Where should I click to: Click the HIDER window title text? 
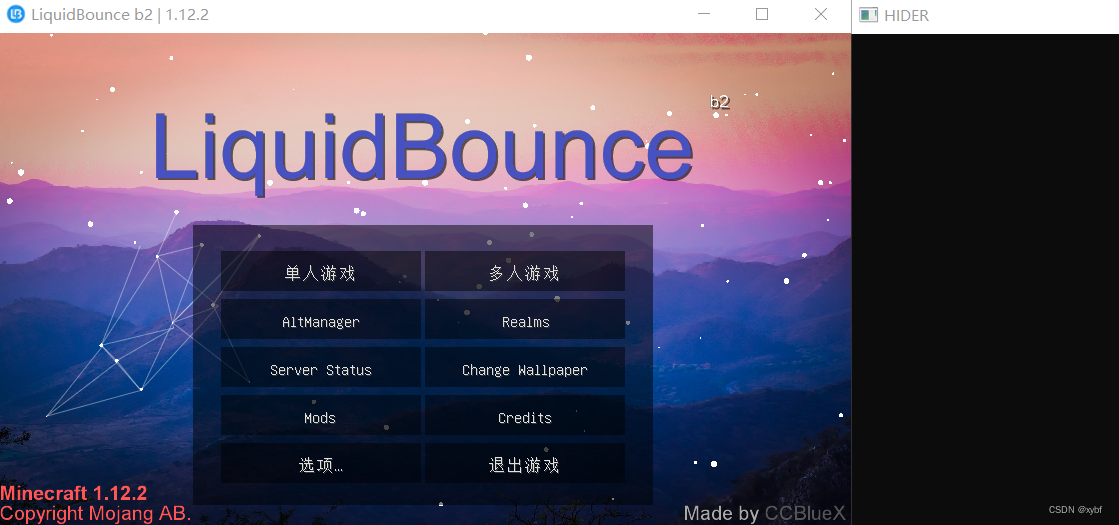(x=906, y=15)
